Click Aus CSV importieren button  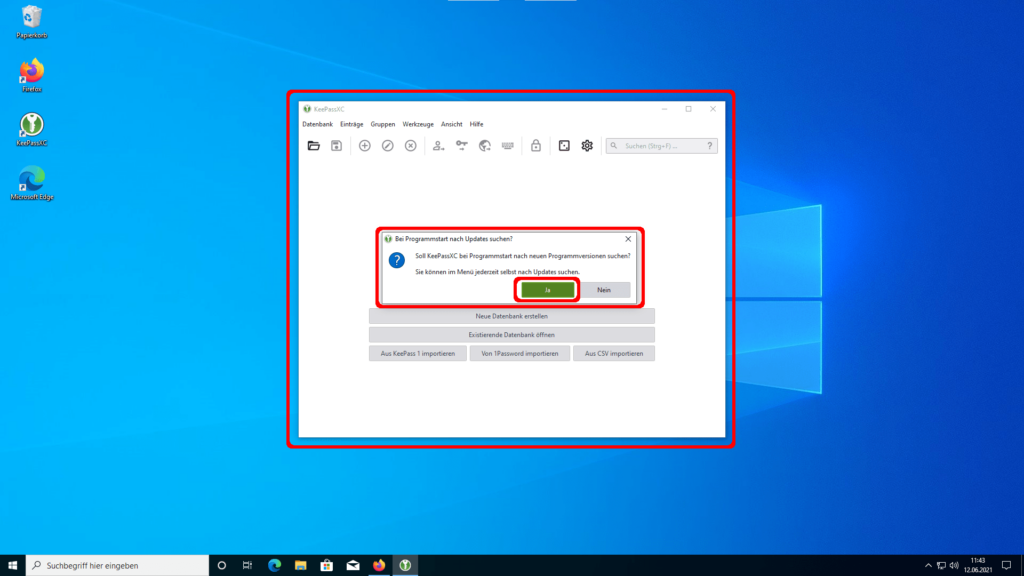pyautogui.click(x=614, y=353)
